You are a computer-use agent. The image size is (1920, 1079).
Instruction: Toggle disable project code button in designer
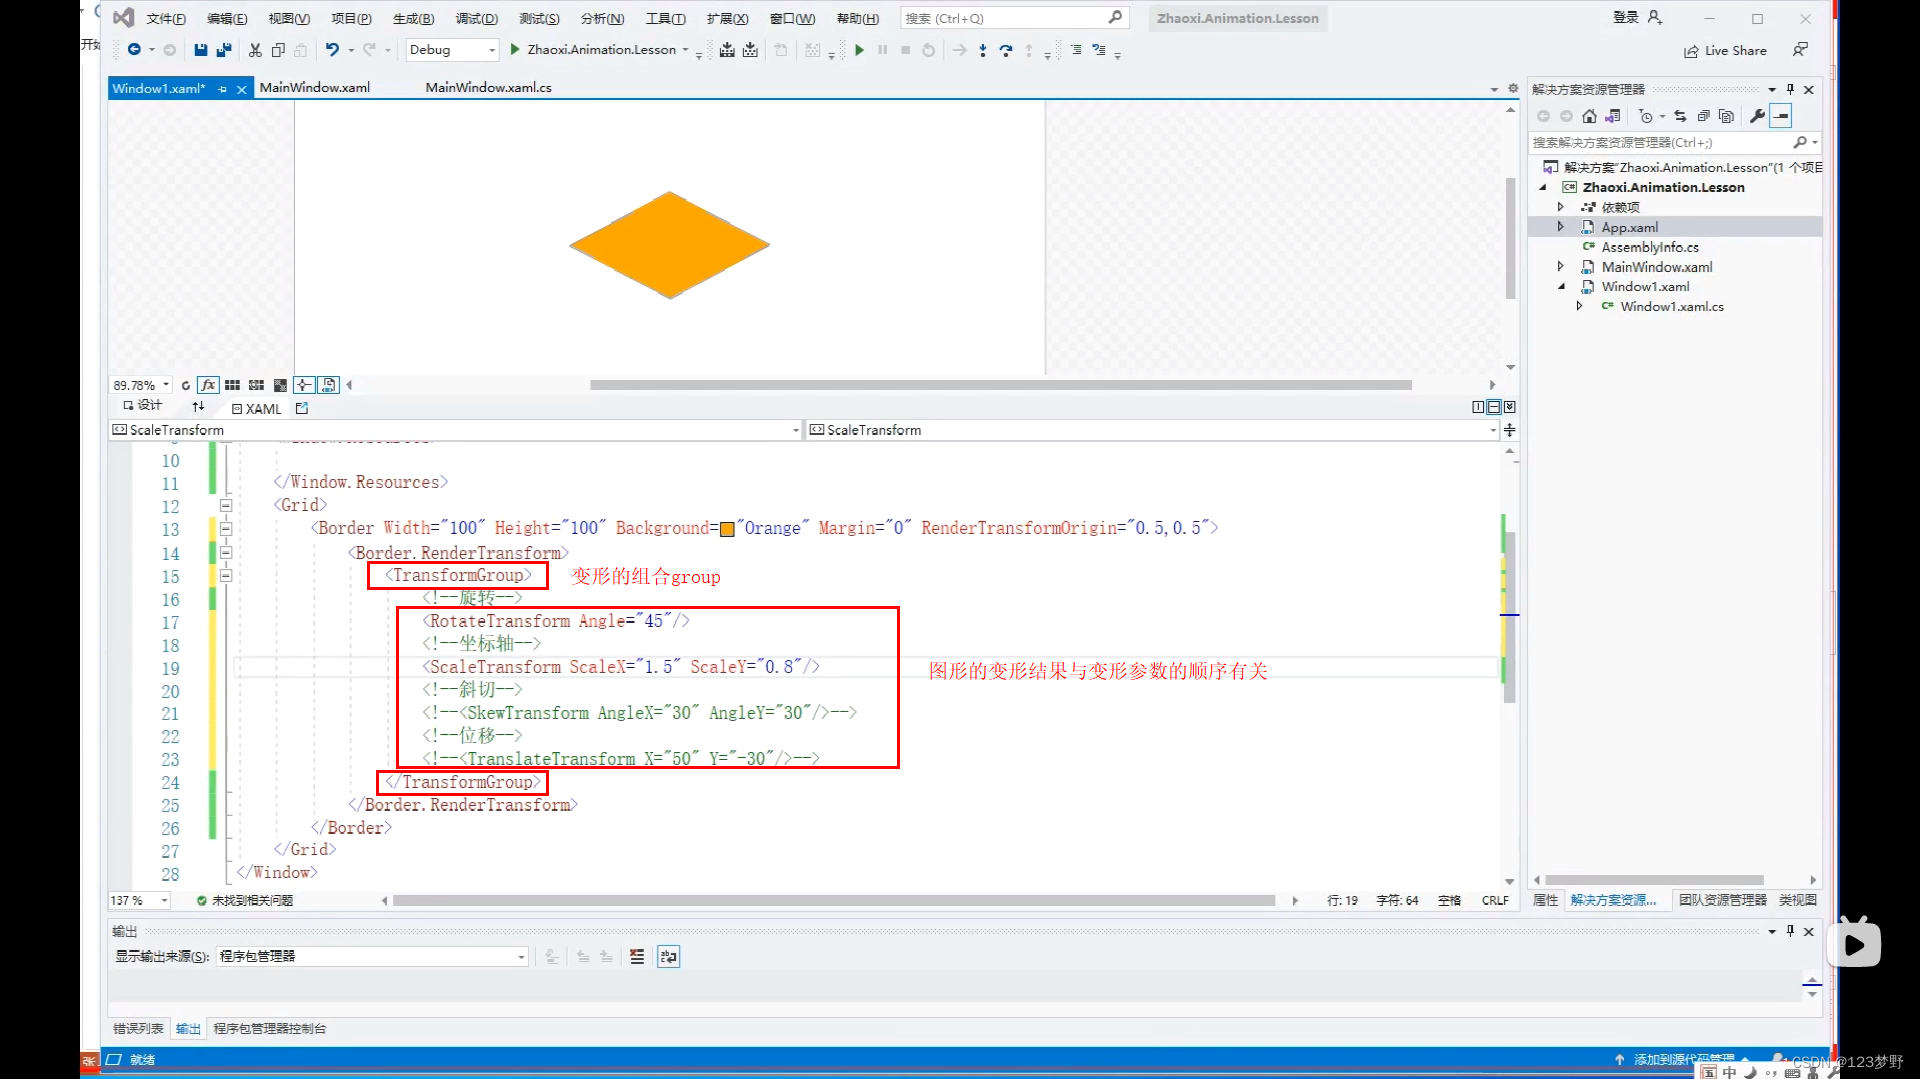click(x=329, y=385)
